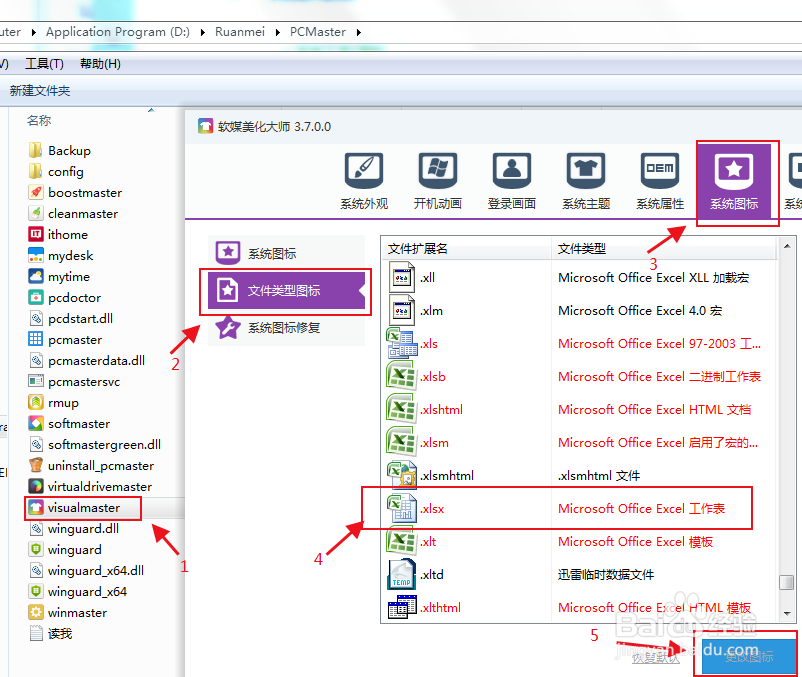Viewport: 802px width, 677px height.
Task: Select the 系统图标 top tab
Action: click(734, 182)
